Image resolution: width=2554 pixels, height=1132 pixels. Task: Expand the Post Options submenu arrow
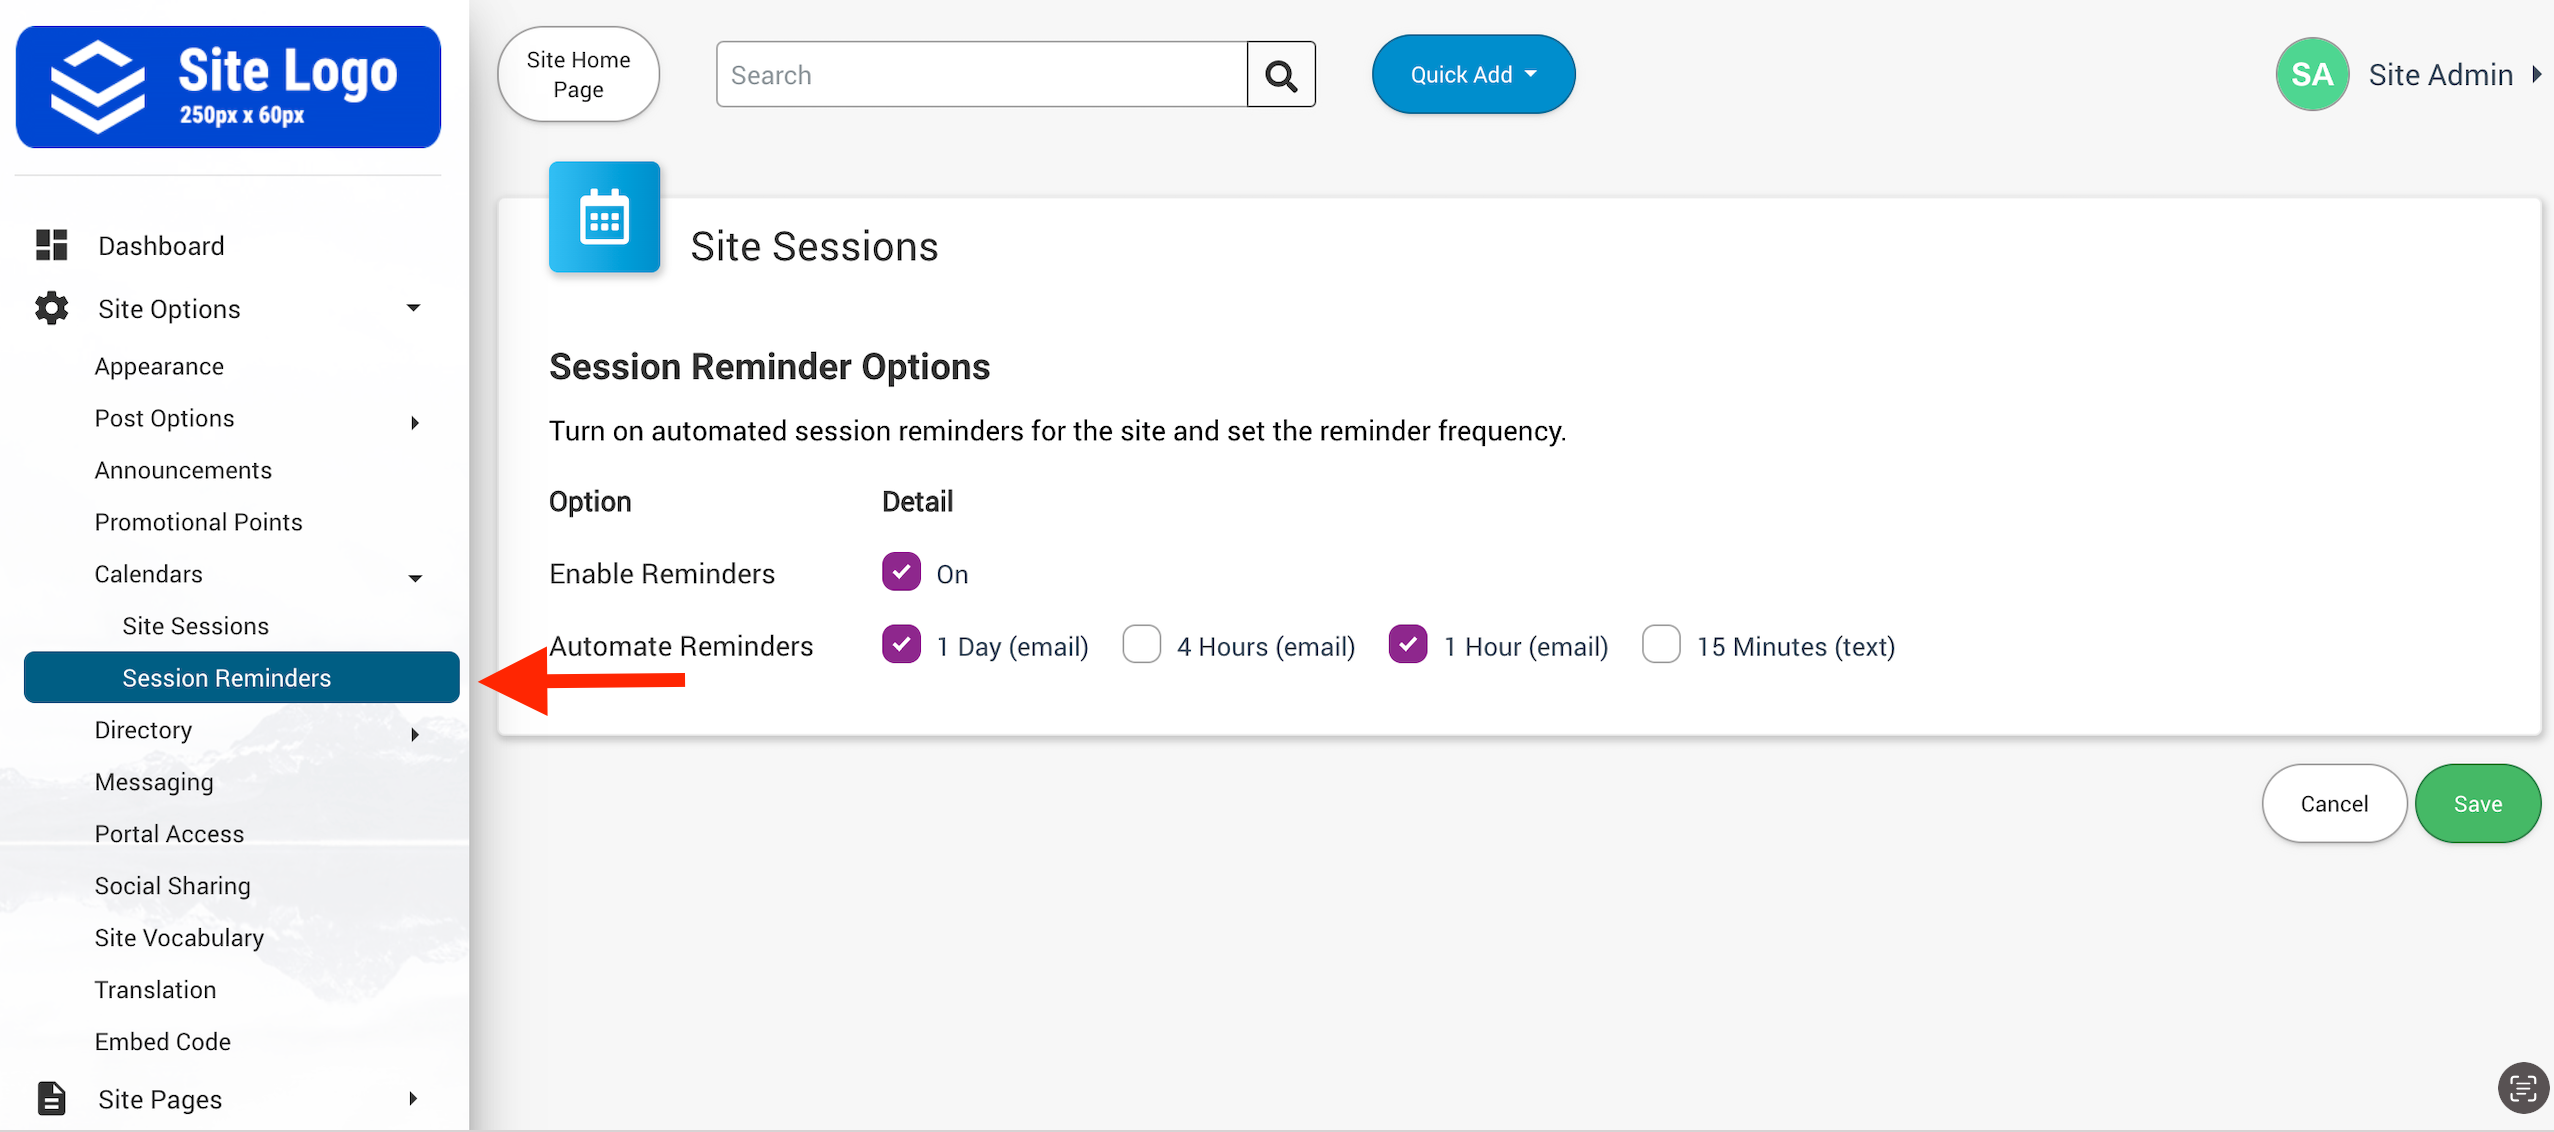click(415, 422)
